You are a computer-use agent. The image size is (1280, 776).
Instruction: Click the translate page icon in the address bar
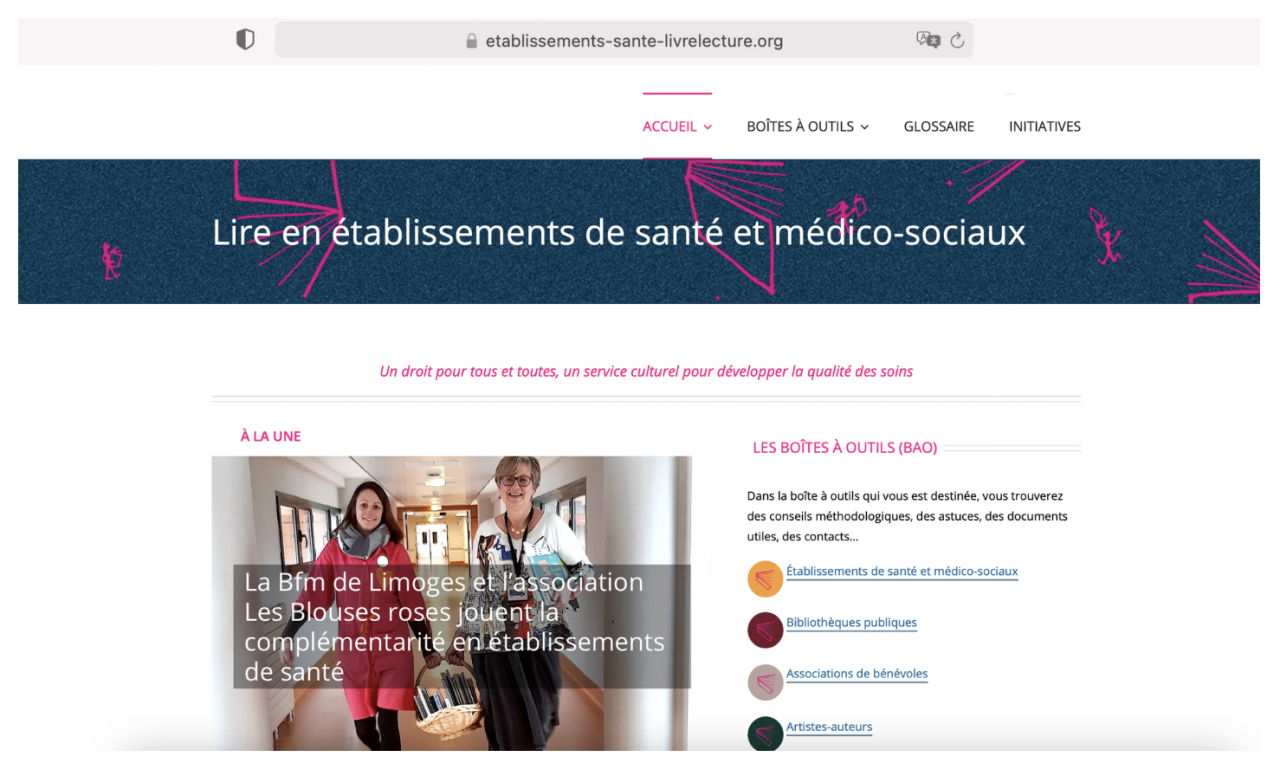click(x=928, y=40)
